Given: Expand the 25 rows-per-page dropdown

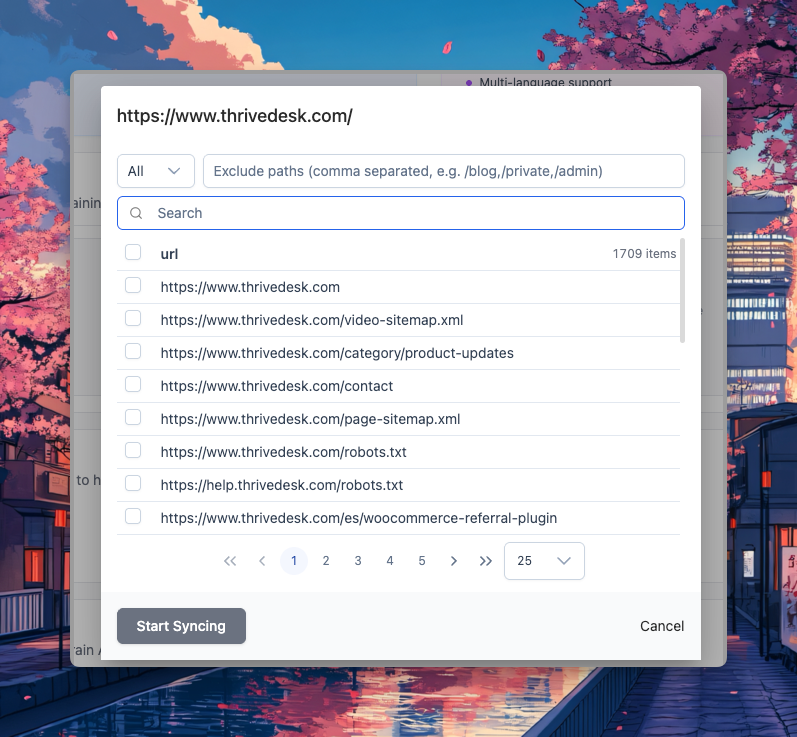Looking at the screenshot, I should click(x=544, y=561).
